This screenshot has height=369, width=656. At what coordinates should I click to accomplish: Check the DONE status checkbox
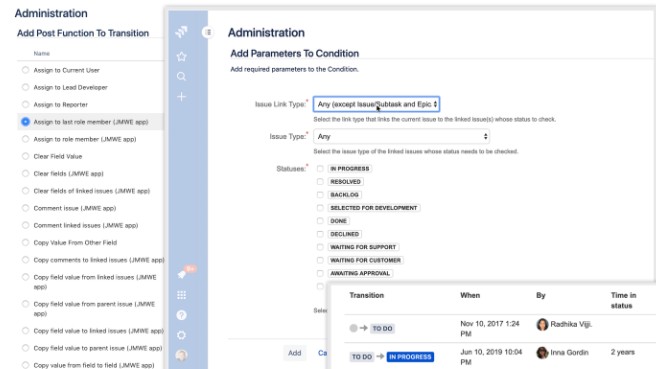(320, 221)
